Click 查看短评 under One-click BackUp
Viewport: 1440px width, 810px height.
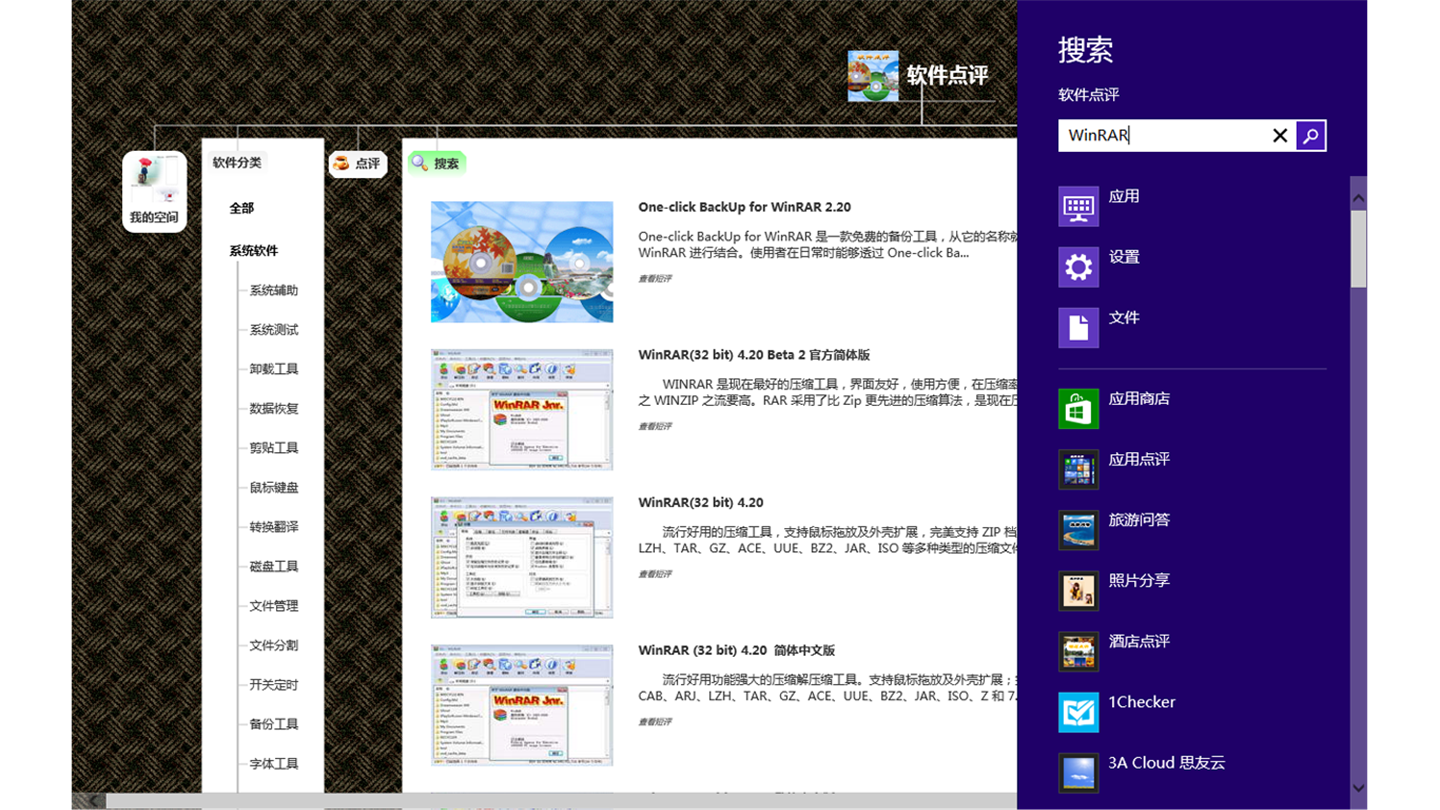pyautogui.click(x=655, y=279)
